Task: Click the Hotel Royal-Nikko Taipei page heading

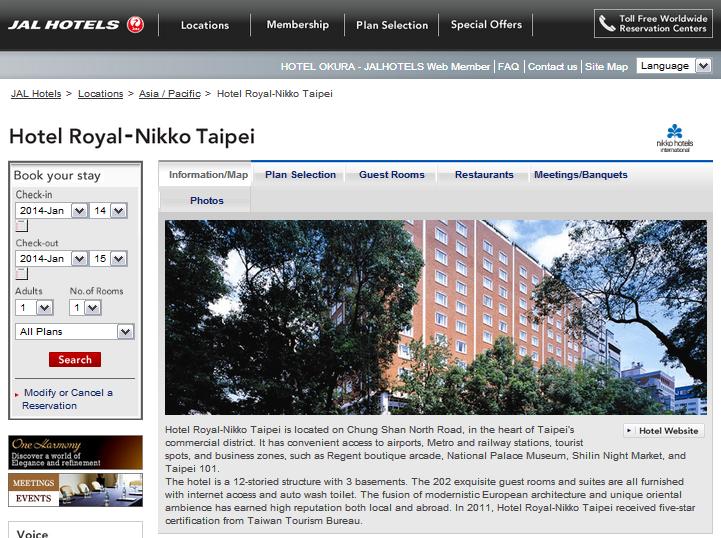Action: tap(132, 137)
